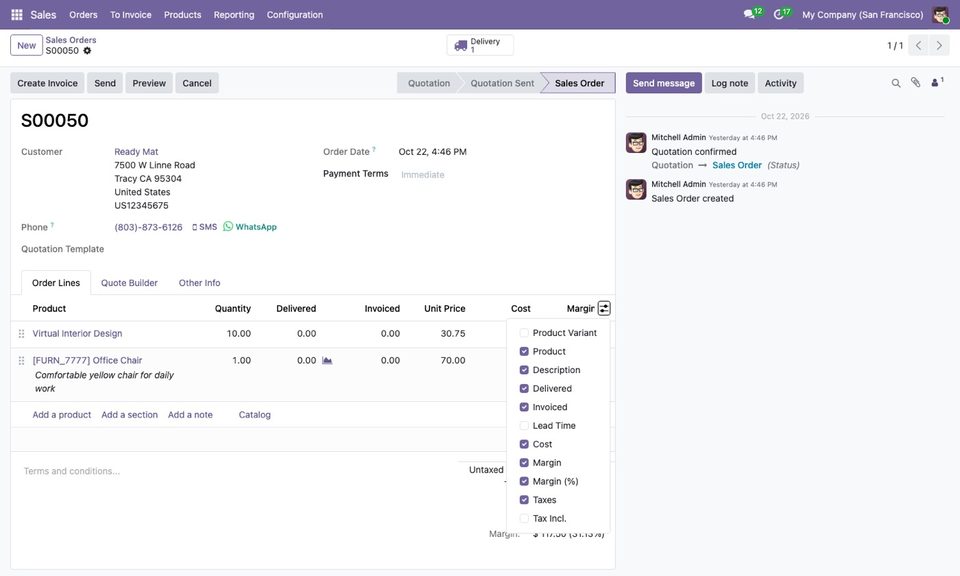Image resolution: width=960 pixels, height=576 pixels.
Task: Open the Reporting menu
Action: (x=234, y=15)
